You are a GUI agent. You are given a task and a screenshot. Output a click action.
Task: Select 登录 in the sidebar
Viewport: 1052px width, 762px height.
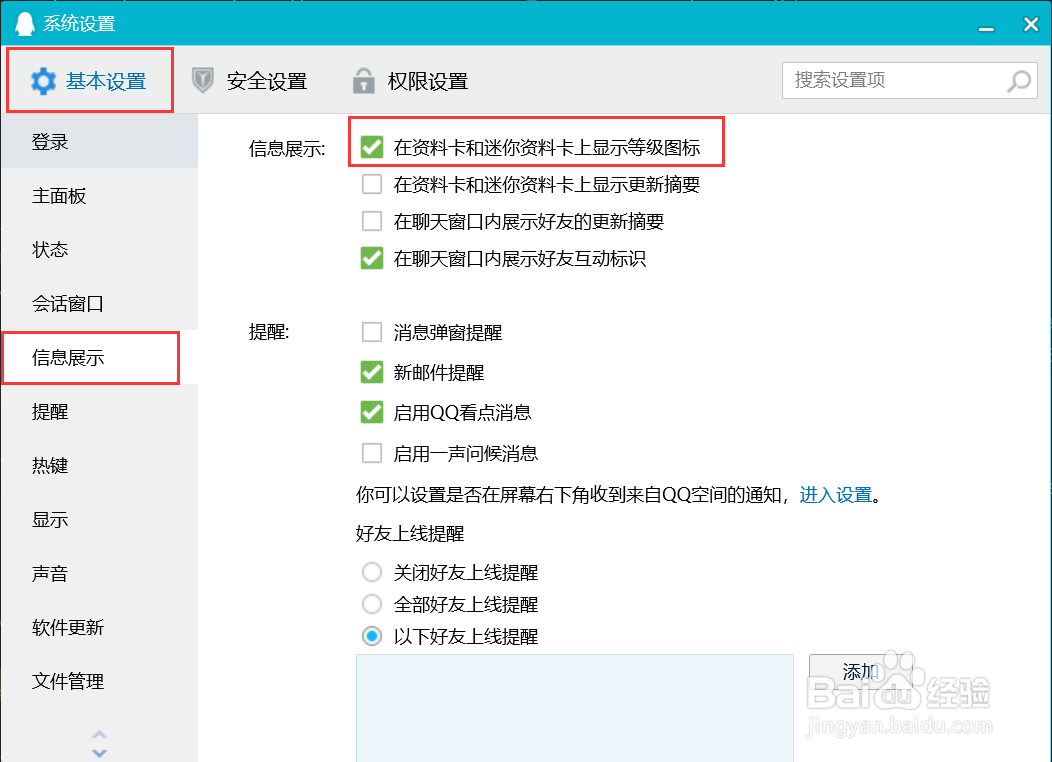[x=99, y=142]
